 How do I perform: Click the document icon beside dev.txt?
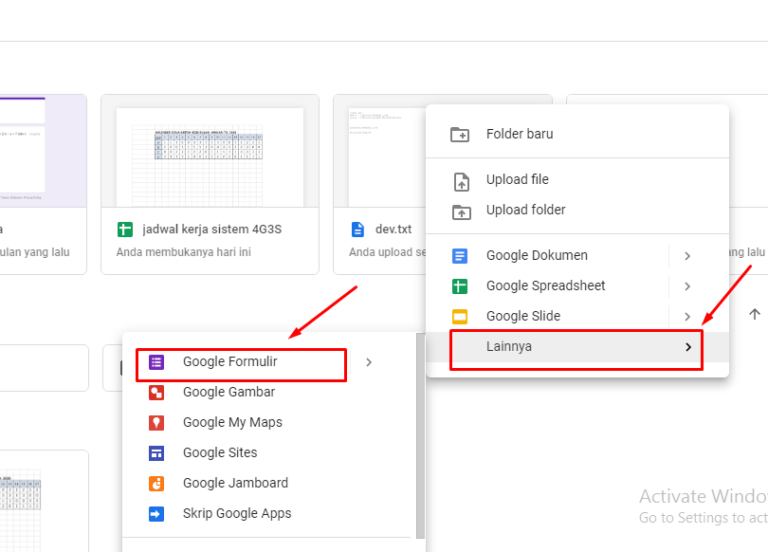358,229
